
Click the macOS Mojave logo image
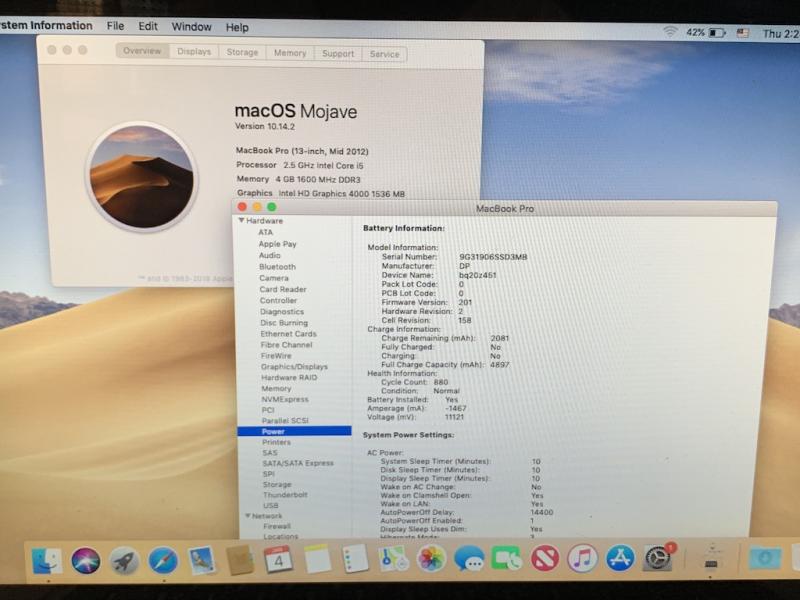(141, 177)
